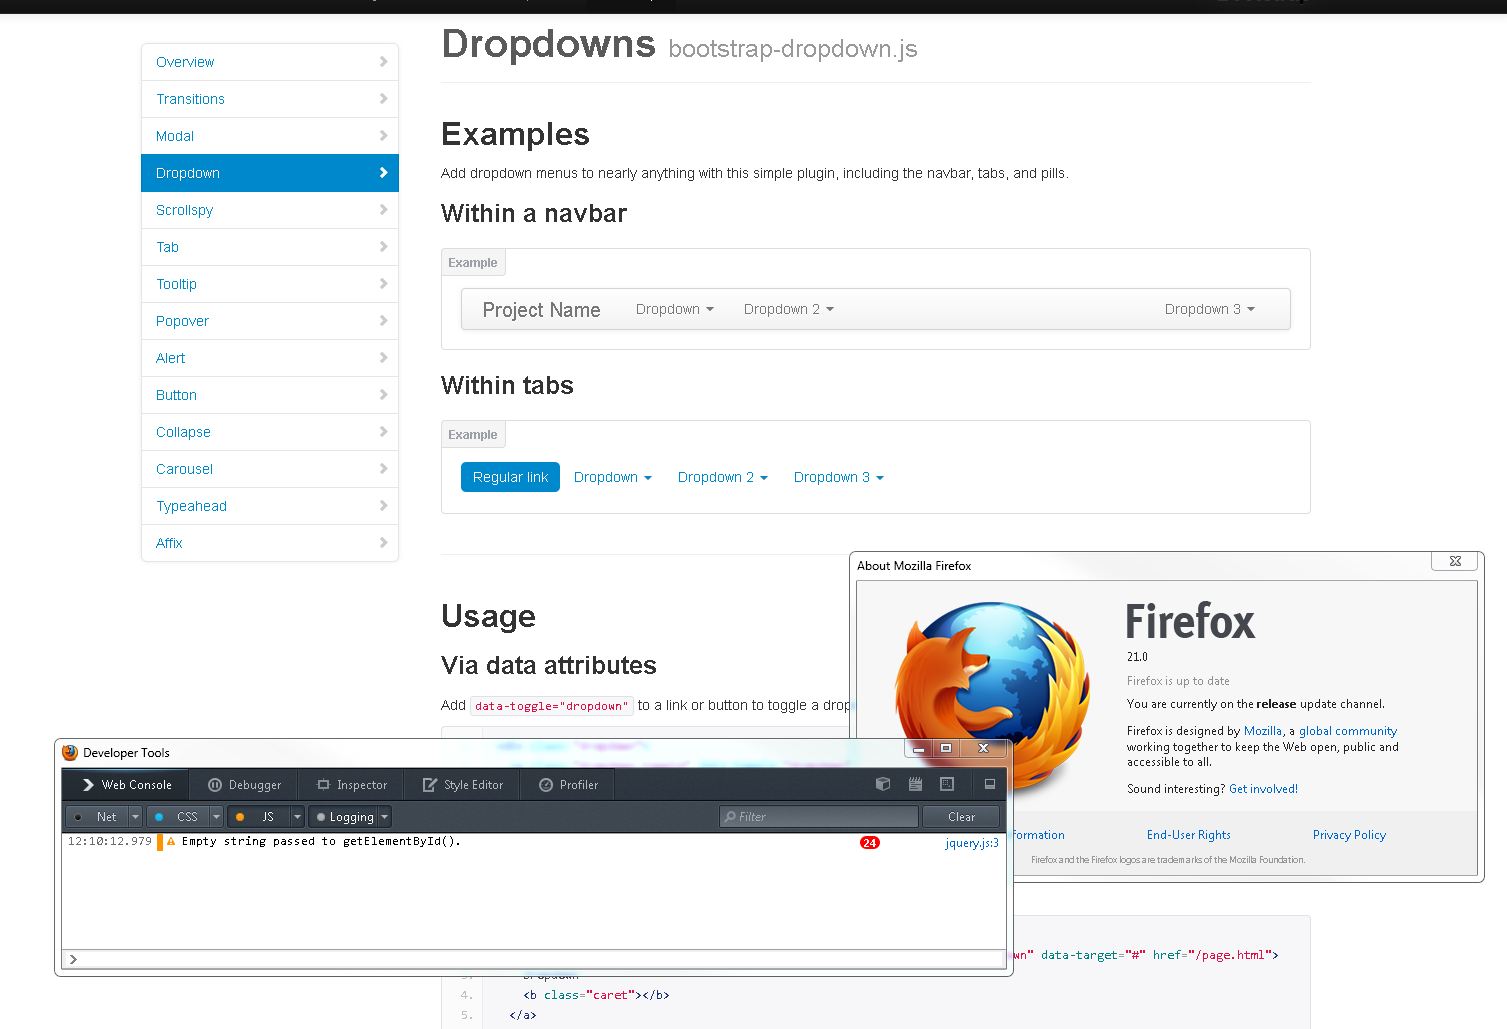Image resolution: width=1507 pixels, height=1029 pixels.
Task: Go to Tooltip in sidebar
Action: coord(270,284)
